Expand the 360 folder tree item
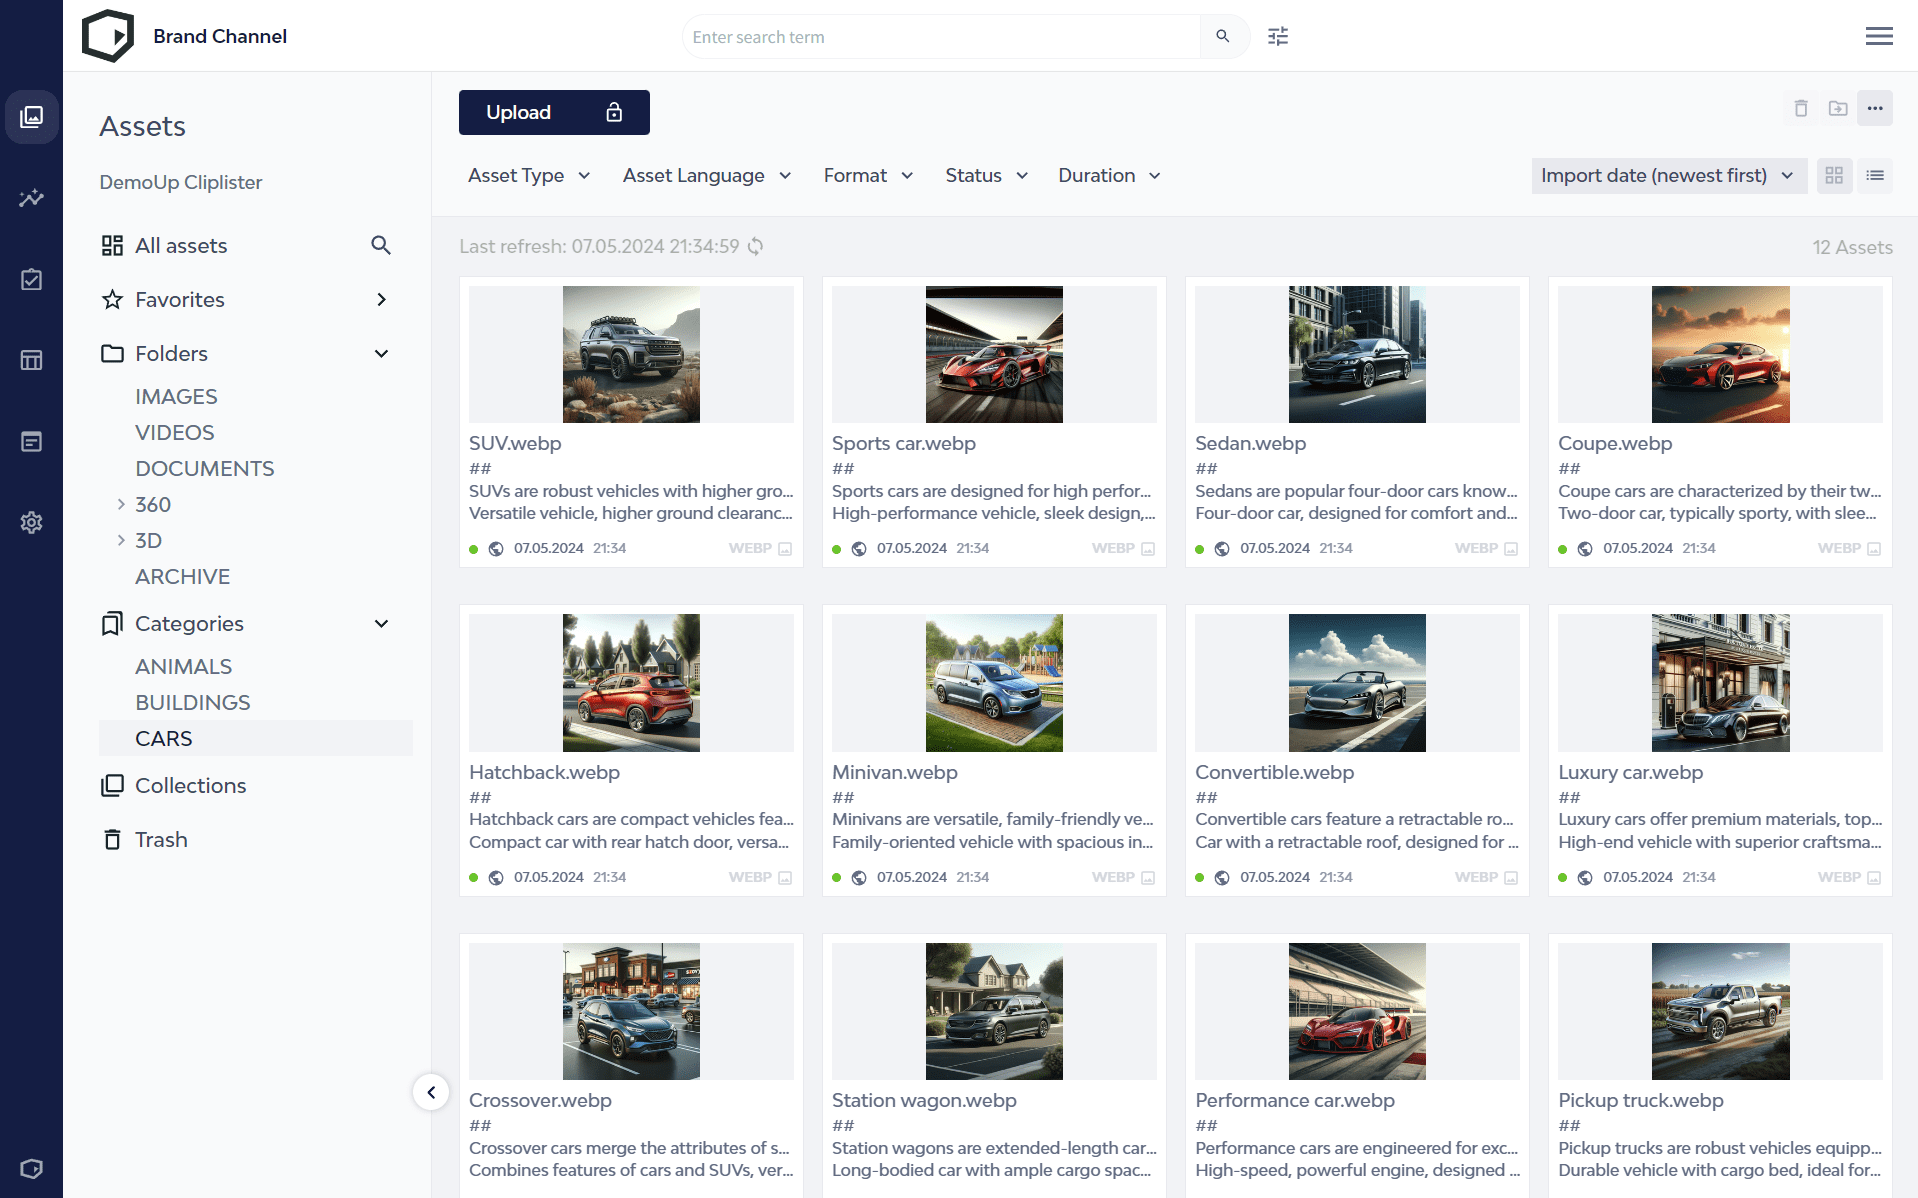The width and height of the screenshot is (1918, 1198). coord(121,504)
